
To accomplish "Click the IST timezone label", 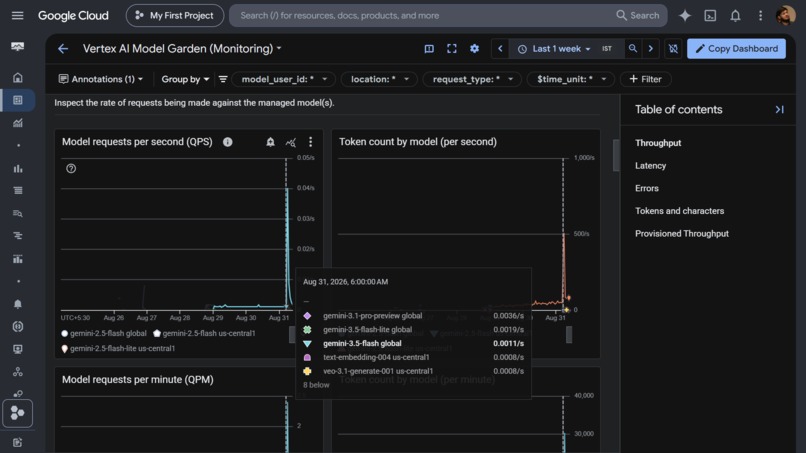I will [607, 48].
